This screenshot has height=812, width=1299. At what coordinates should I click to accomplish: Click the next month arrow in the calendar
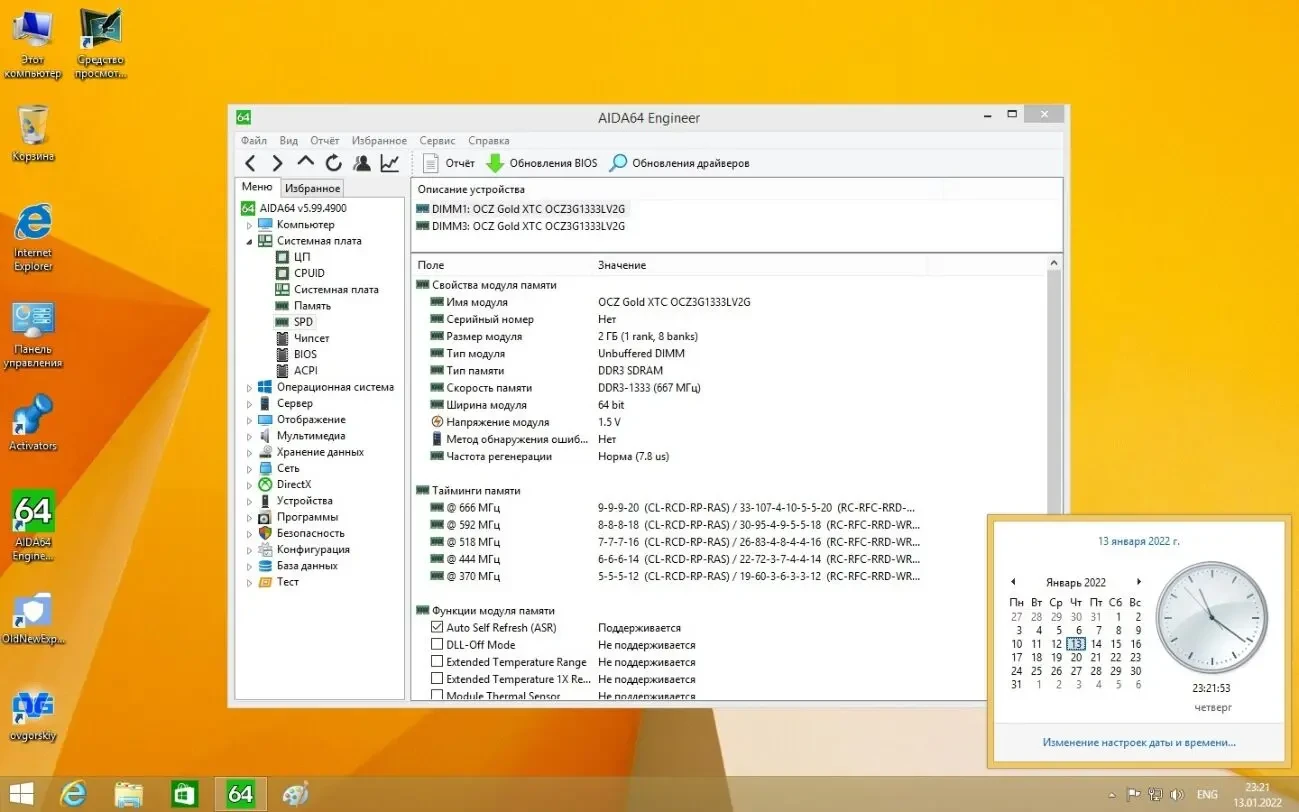(1139, 582)
